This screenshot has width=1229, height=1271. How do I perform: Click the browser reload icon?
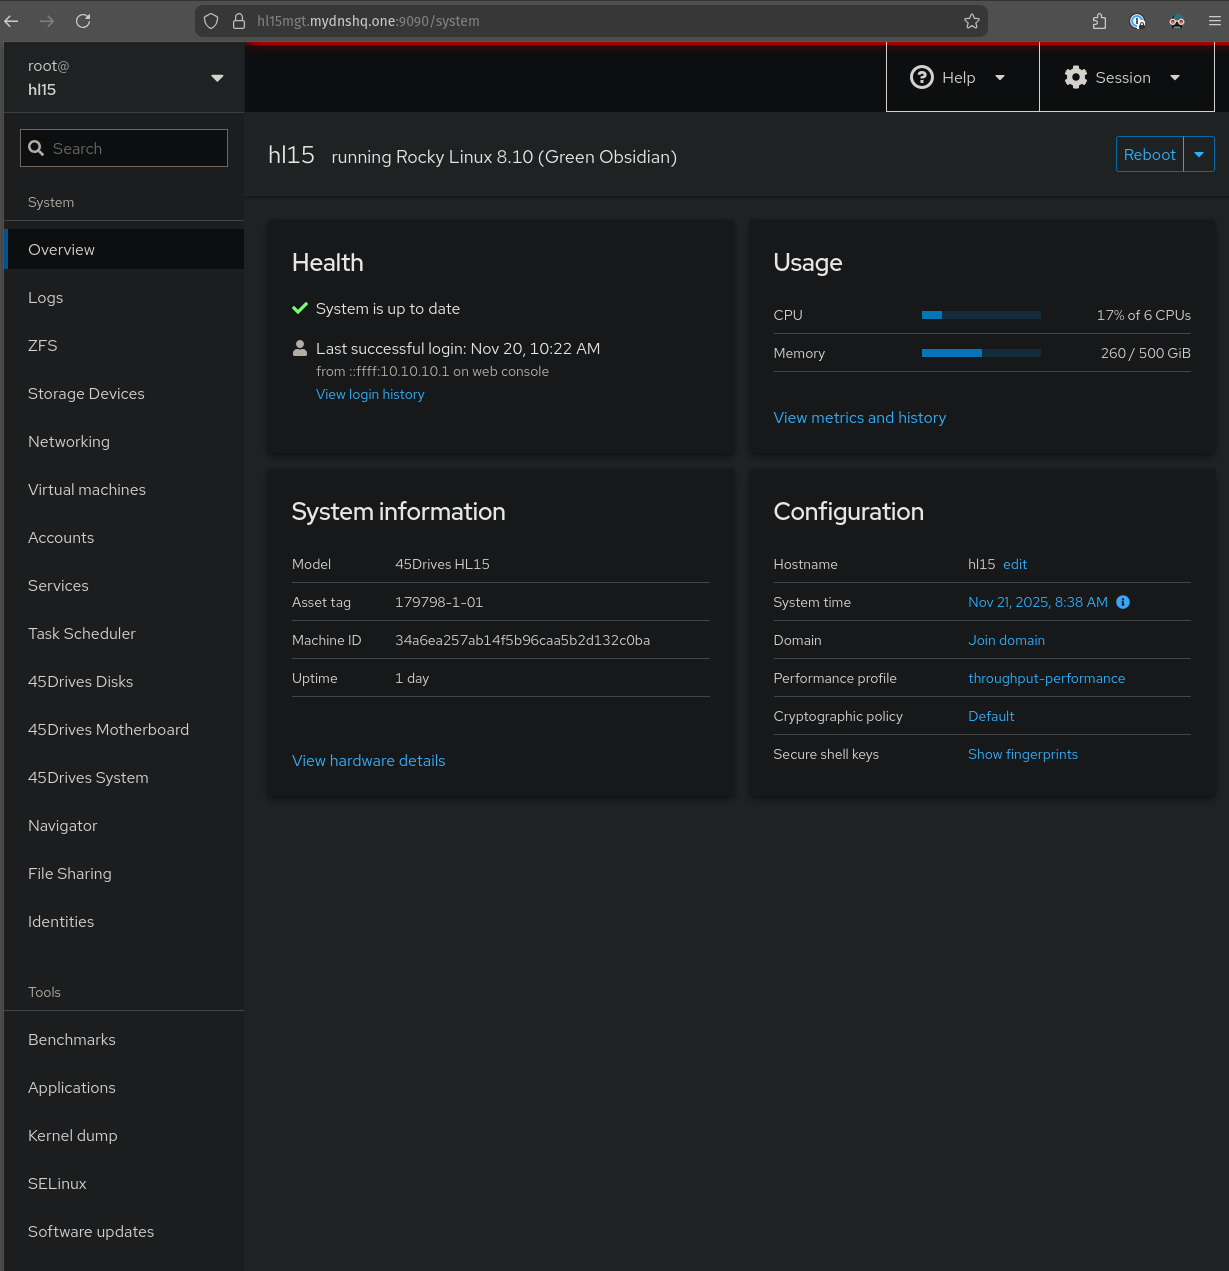pos(83,21)
